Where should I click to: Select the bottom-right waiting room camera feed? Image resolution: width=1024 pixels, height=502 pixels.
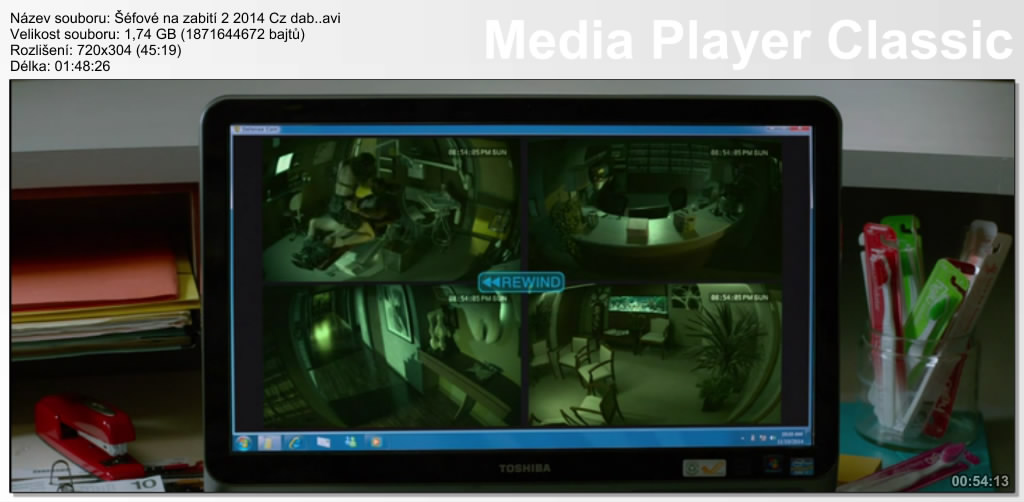tap(653, 356)
